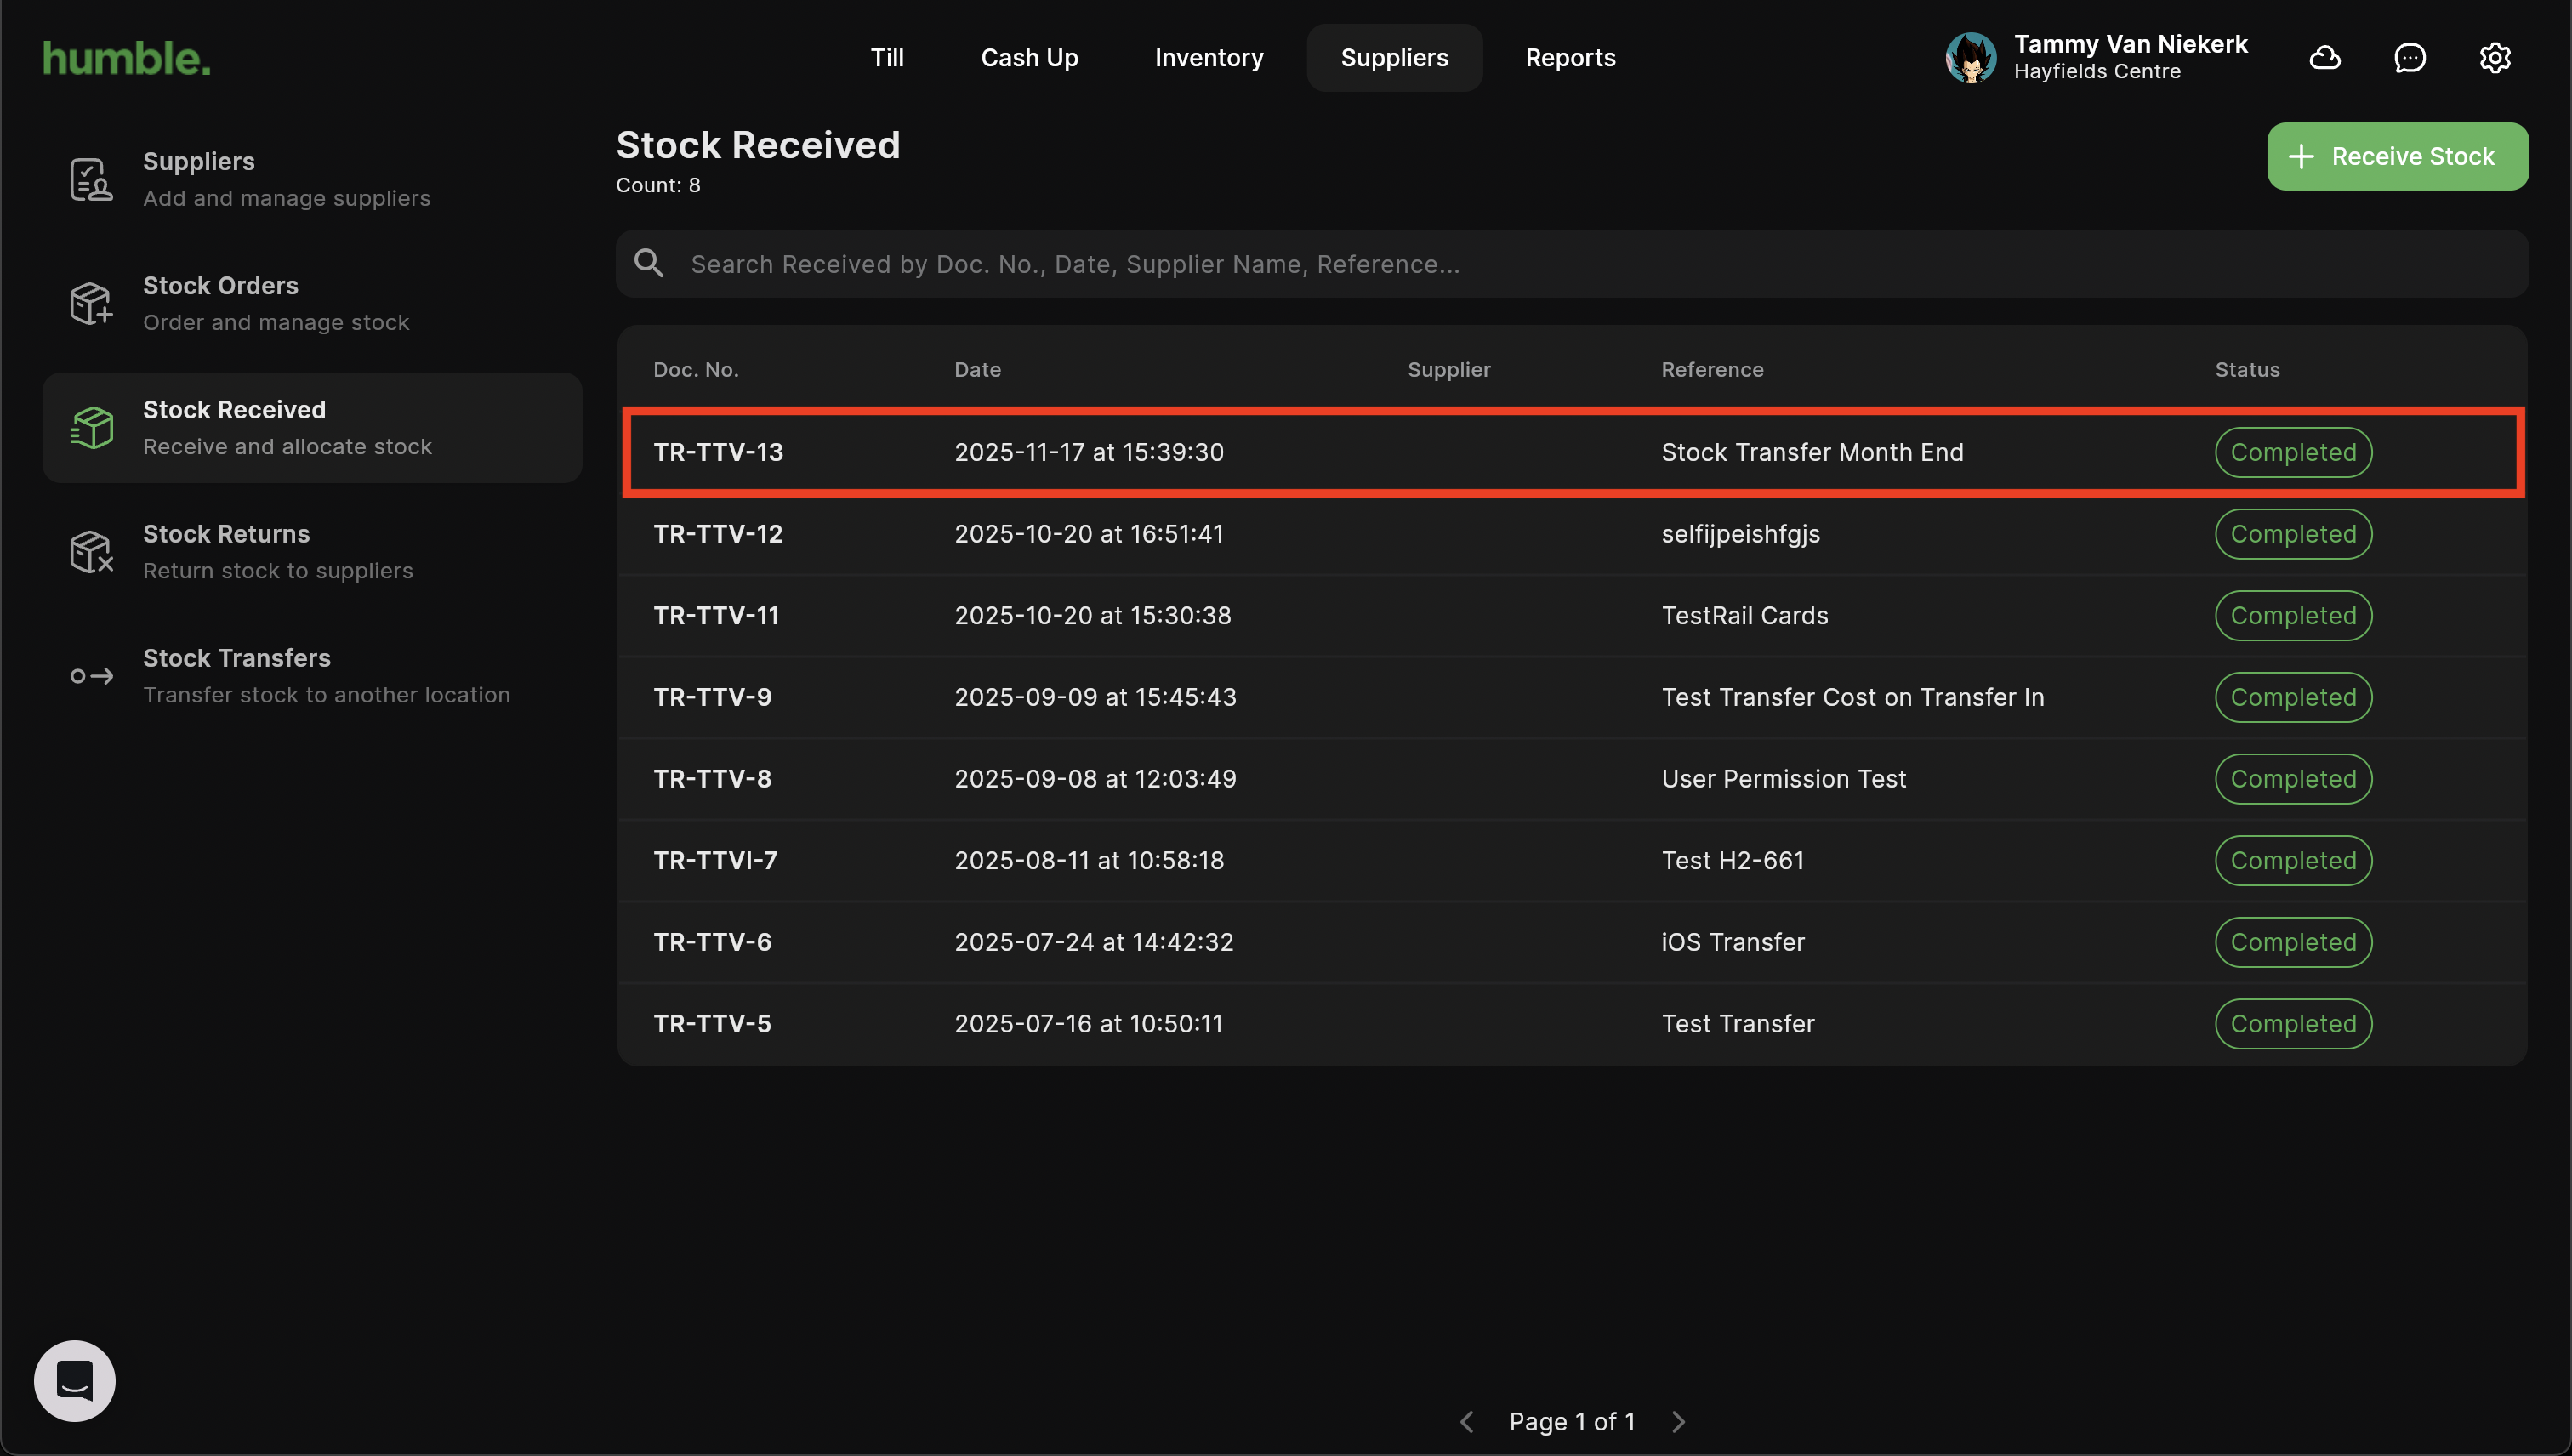Go to the previous page arrow

(x=1467, y=1421)
